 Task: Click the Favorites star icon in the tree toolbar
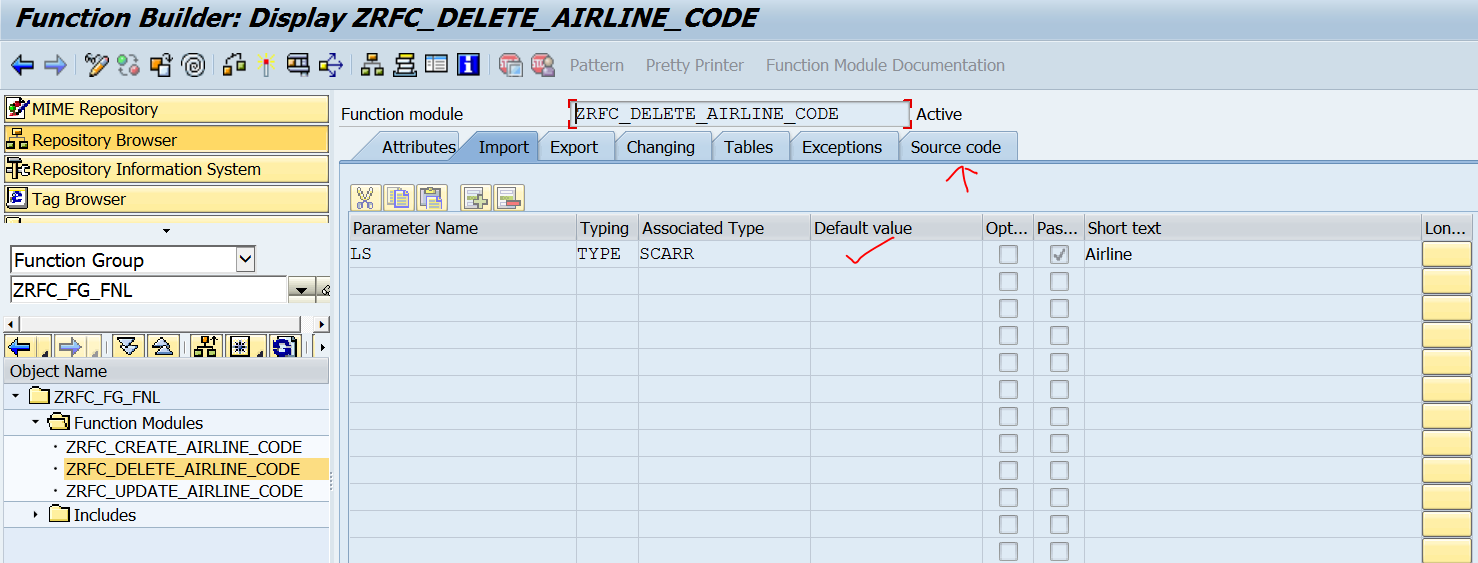(x=241, y=347)
